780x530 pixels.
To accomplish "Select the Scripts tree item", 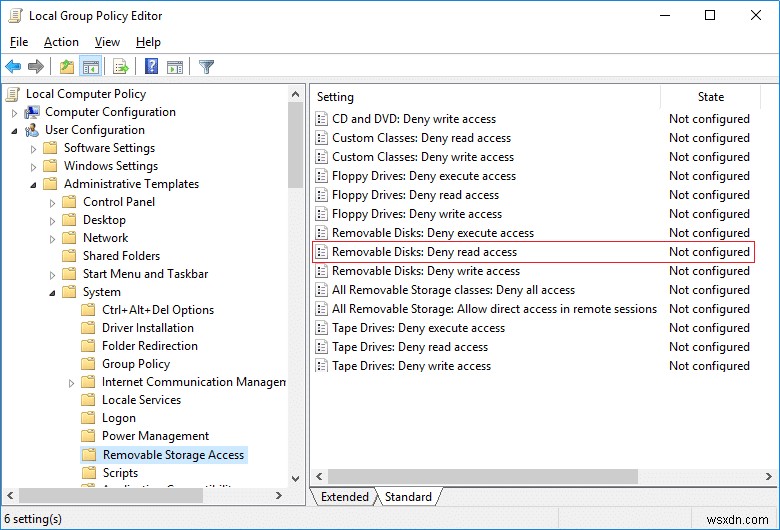I will click(120, 472).
